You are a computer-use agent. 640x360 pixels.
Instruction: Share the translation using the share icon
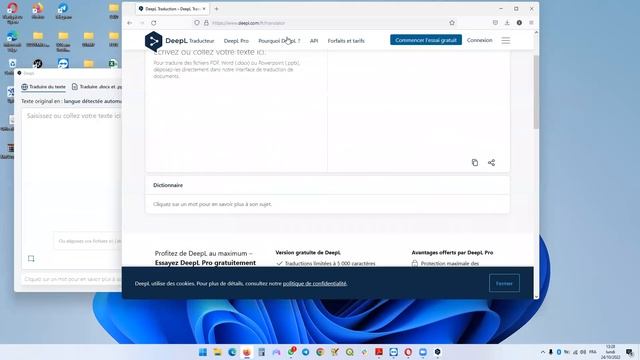coord(491,162)
